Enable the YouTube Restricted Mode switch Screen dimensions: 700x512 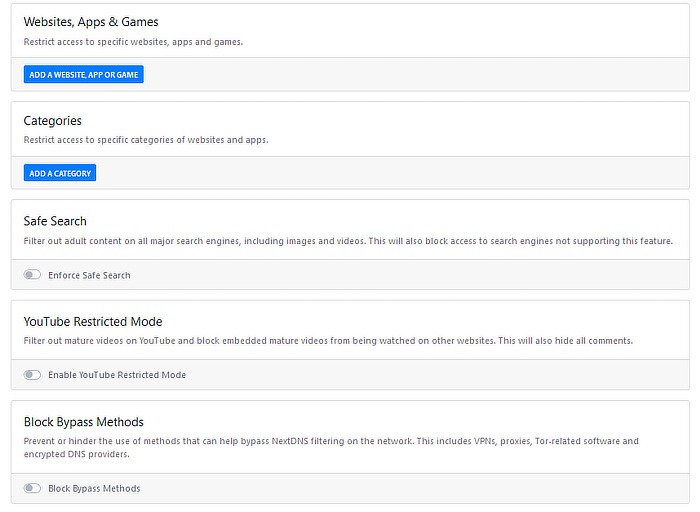pyautogui.click(x=33, y=375)
